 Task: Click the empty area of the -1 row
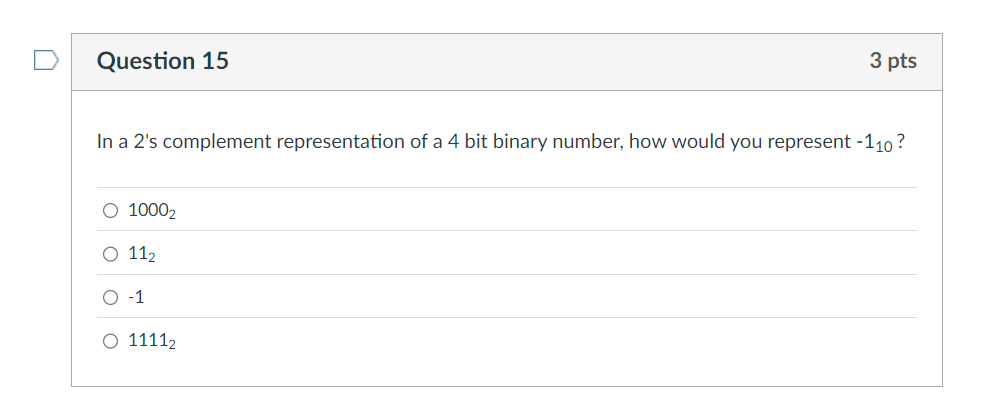pos(531,297)
